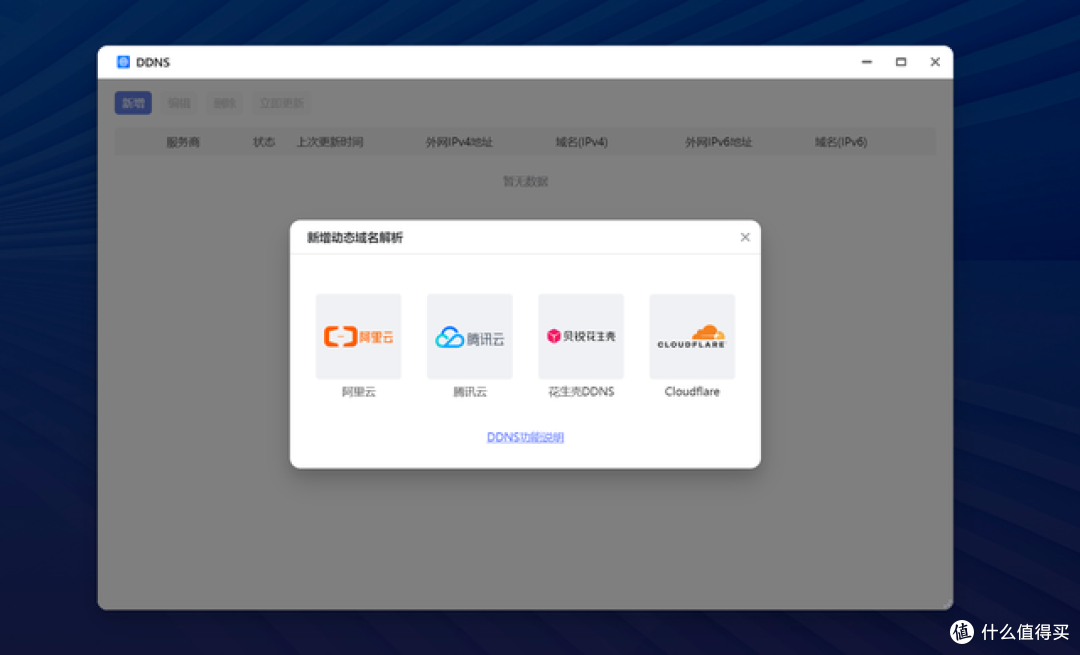Close the DDNS window
This screenshot has width=1080, height=655.
tap(935, 62)
